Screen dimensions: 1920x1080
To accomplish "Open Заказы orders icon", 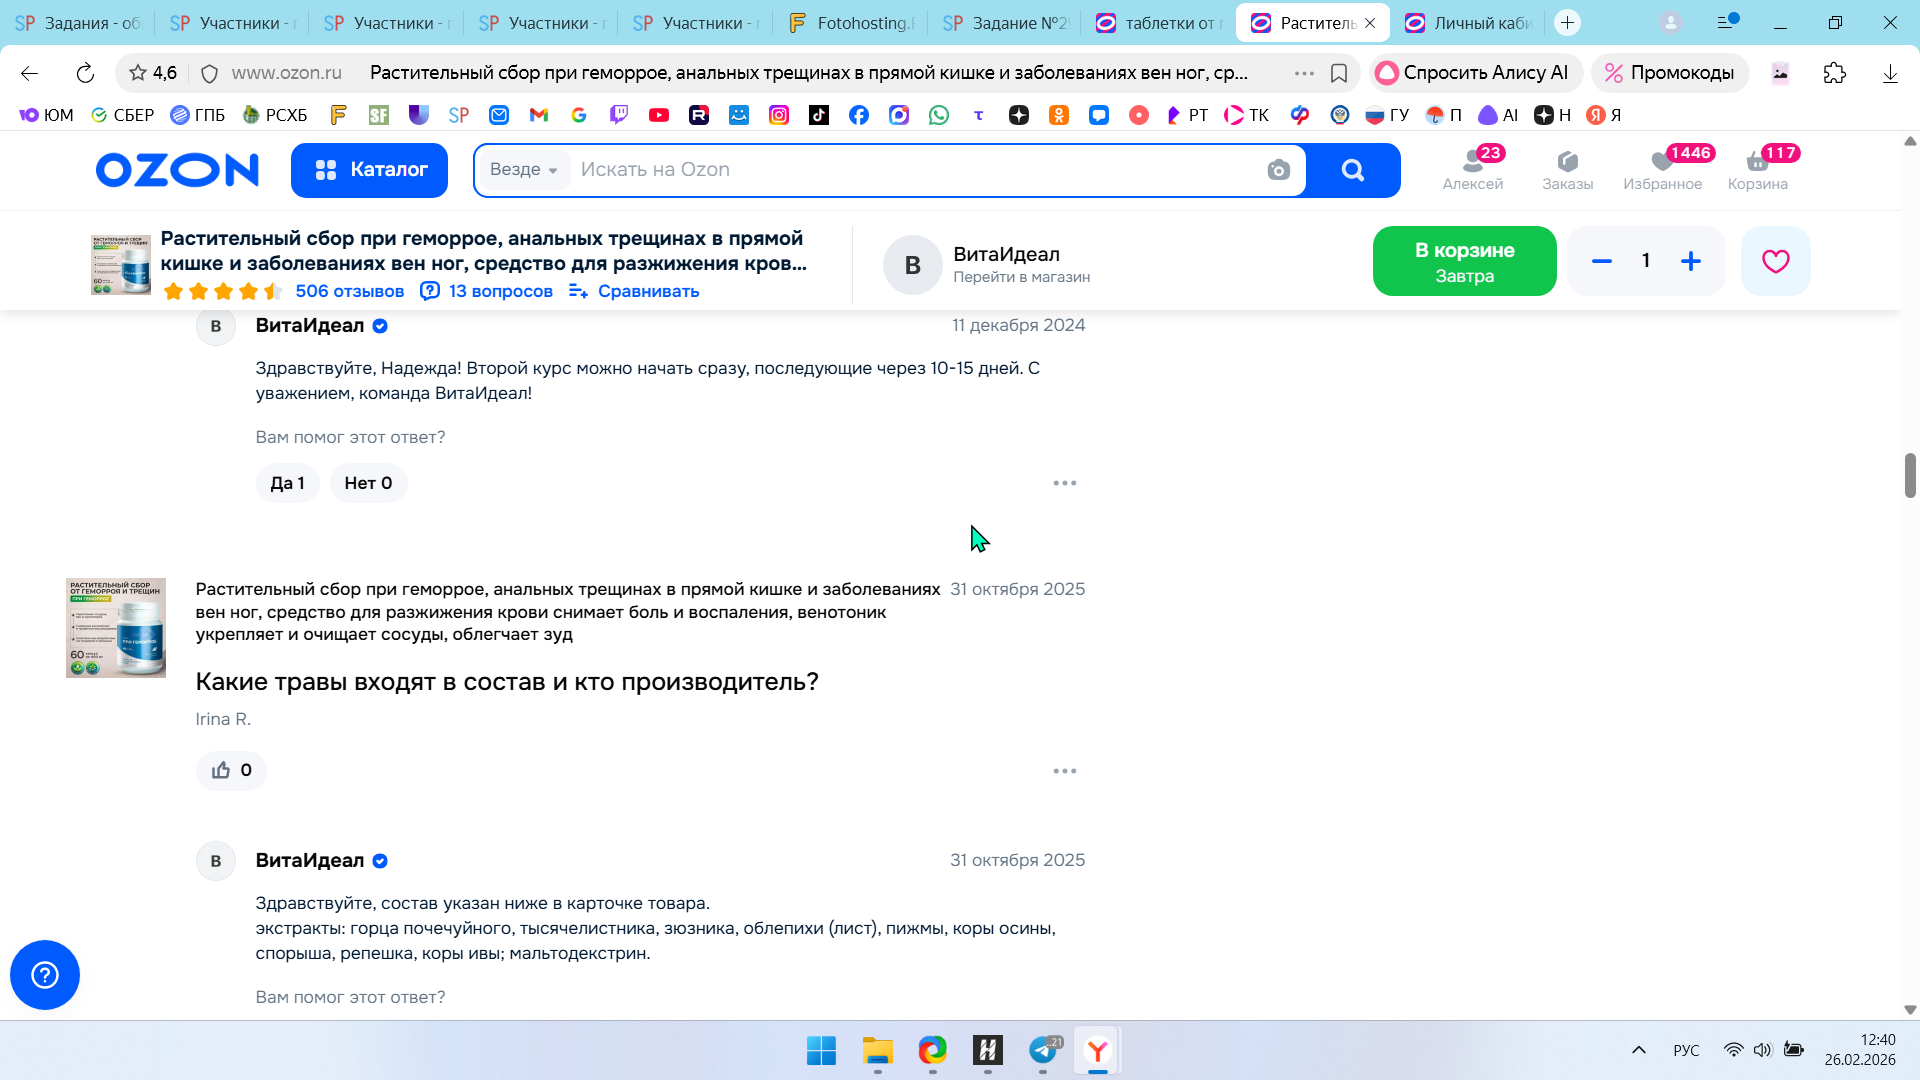I will pyautogui.click(x=1567, y=169).
